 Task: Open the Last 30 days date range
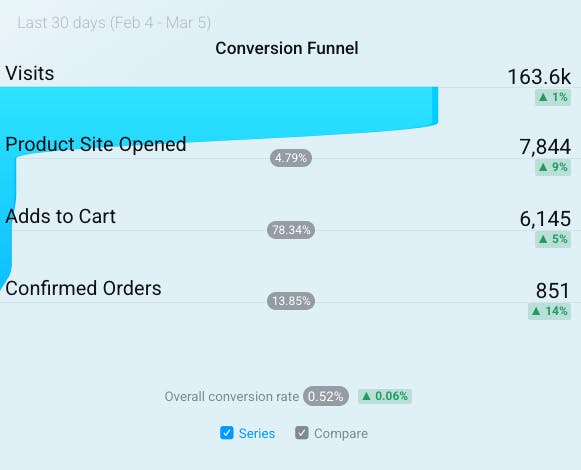114,23
